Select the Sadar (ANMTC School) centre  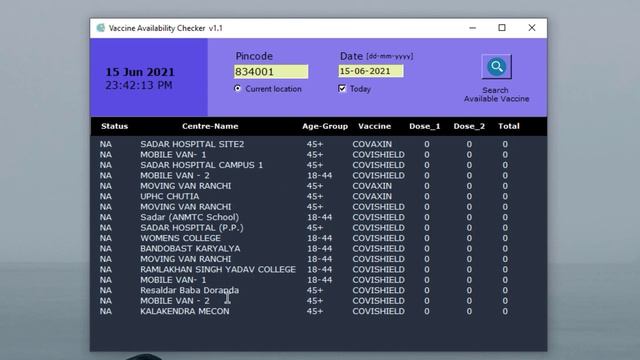tap(189, 217)
